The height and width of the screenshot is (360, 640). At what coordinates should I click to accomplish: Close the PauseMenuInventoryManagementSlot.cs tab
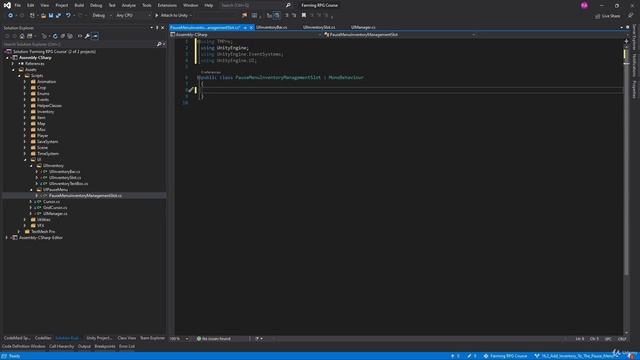pos(251,27)
